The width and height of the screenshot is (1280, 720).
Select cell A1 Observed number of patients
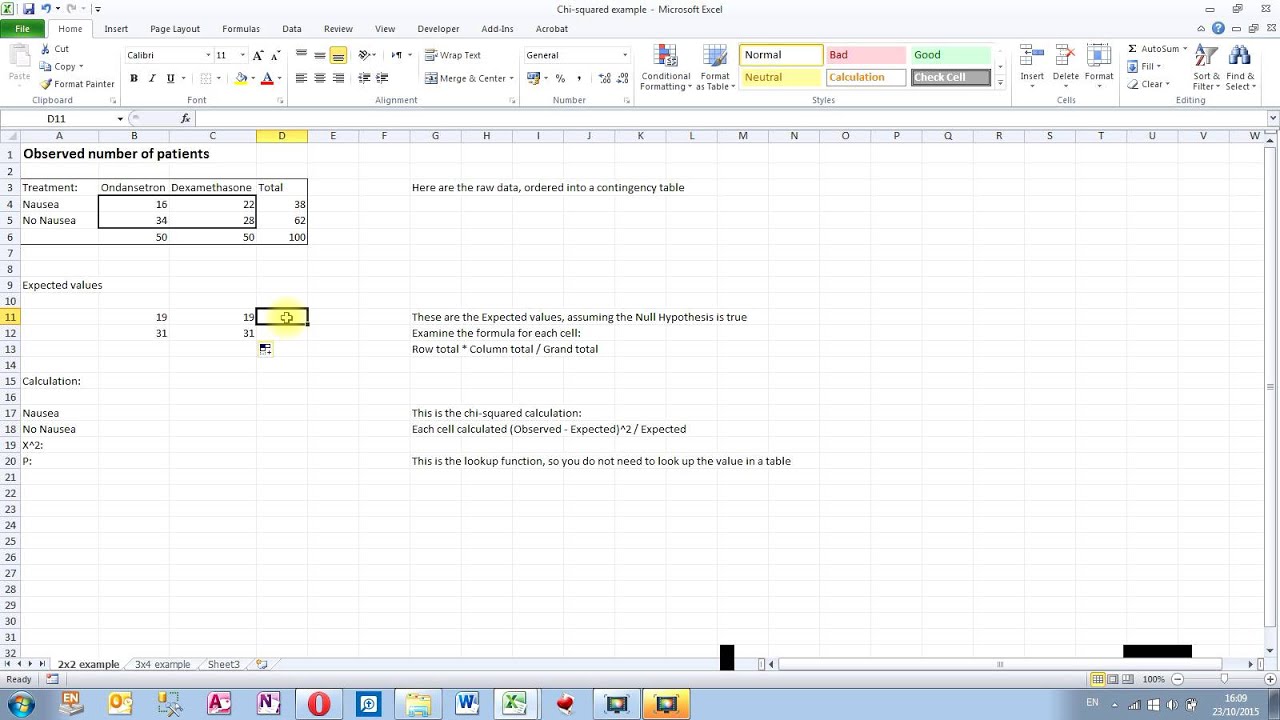pyautogui.click(x=59, y=154)
